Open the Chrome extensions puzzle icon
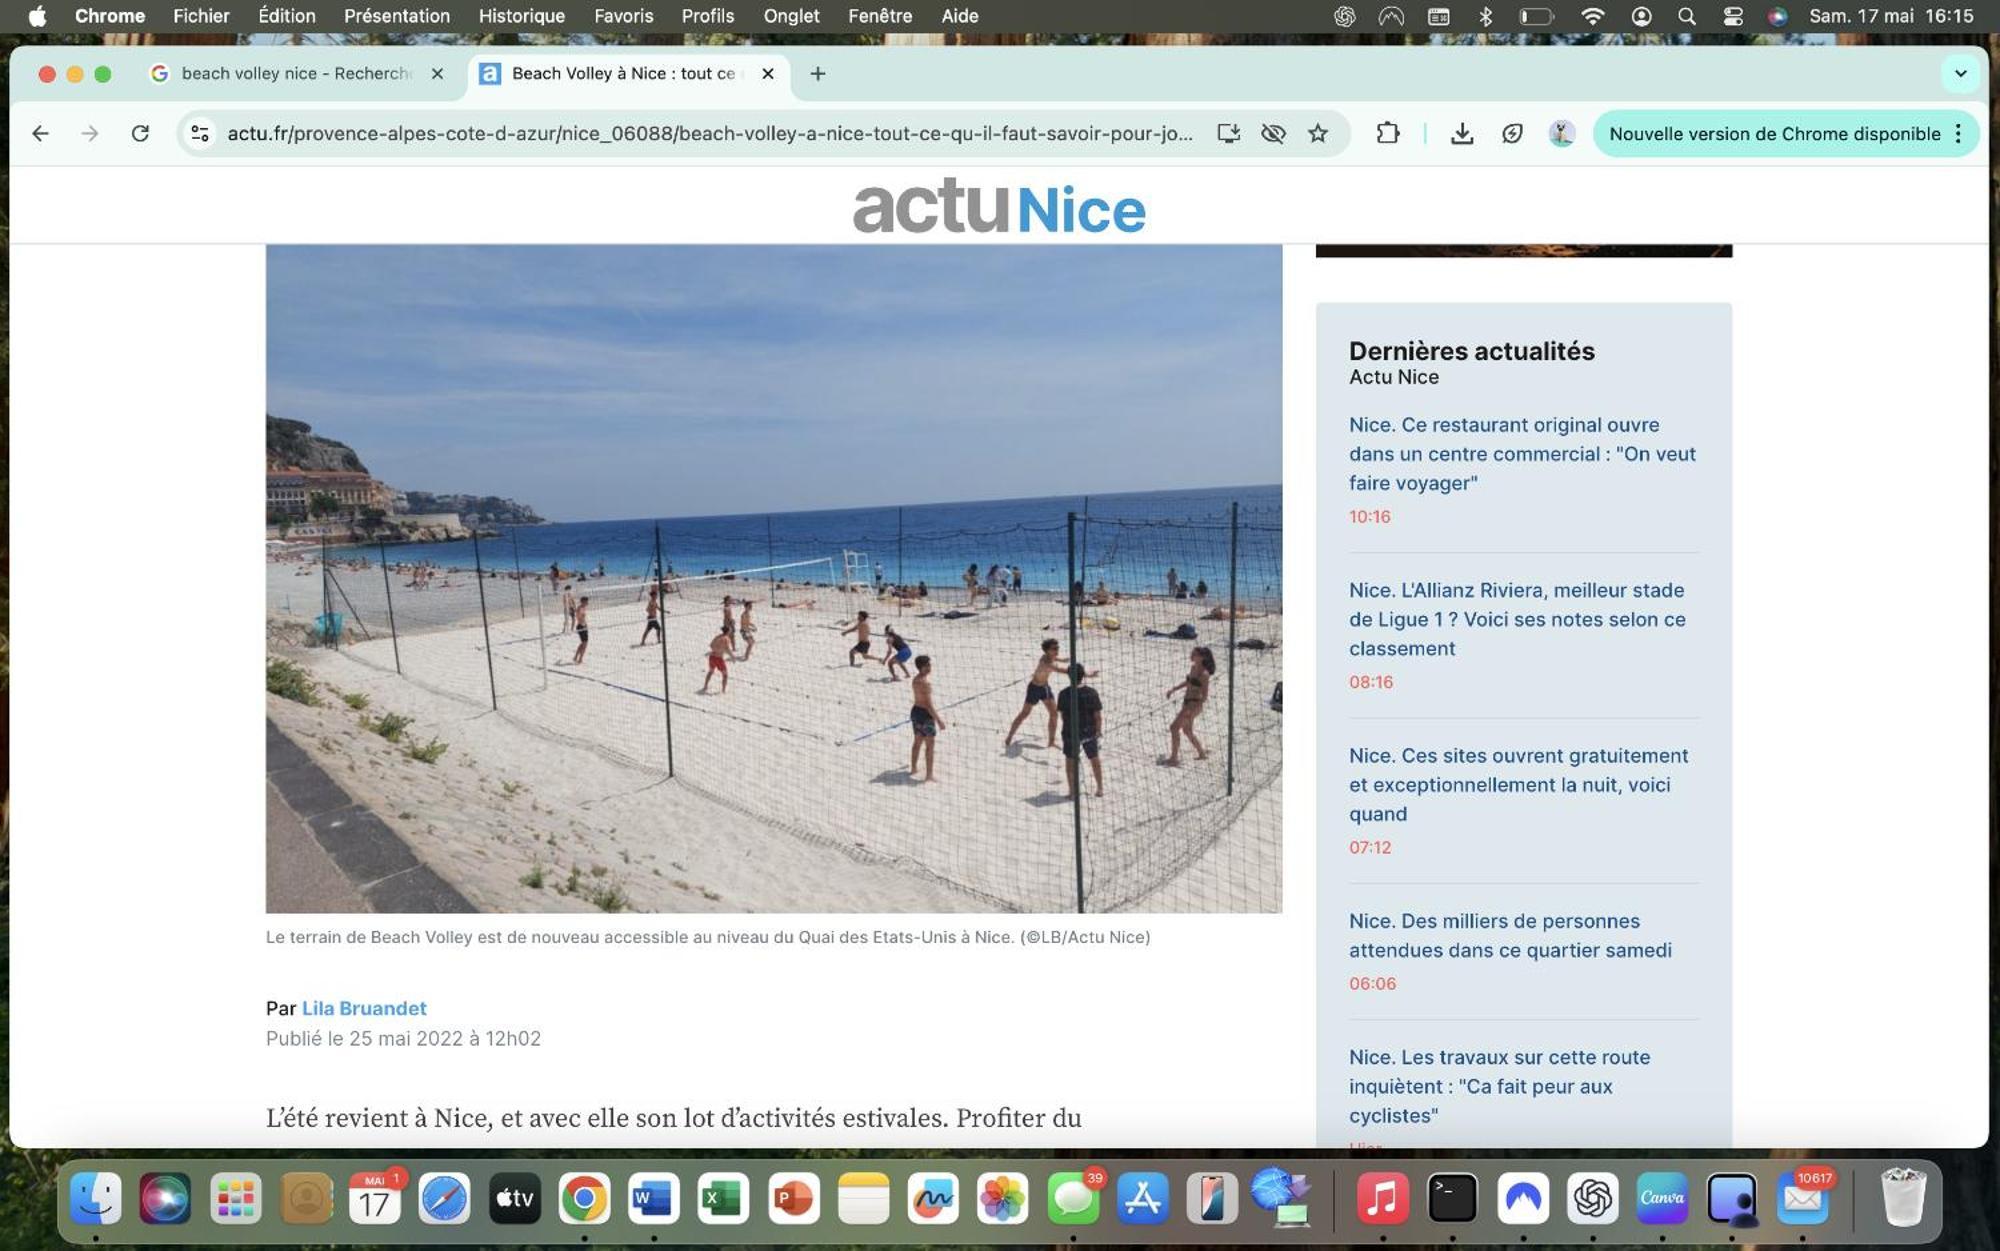This screenshot has width=2000, height=1251. (1387, 133)
